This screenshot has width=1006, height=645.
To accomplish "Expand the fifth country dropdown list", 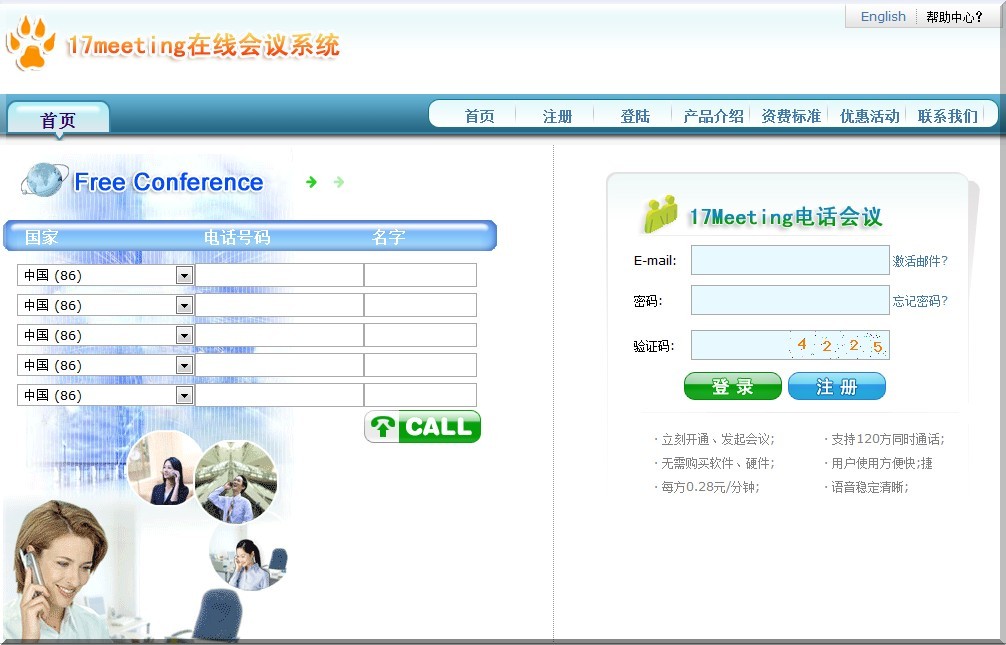I will pos(184,396).
